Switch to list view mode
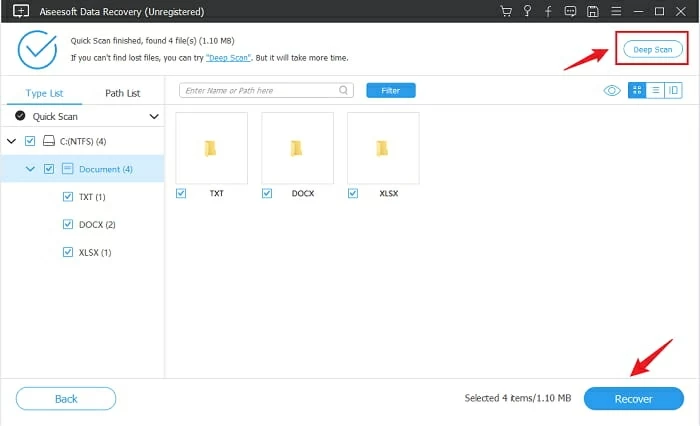Screen dimensions: 700x426 click(655, 90)
